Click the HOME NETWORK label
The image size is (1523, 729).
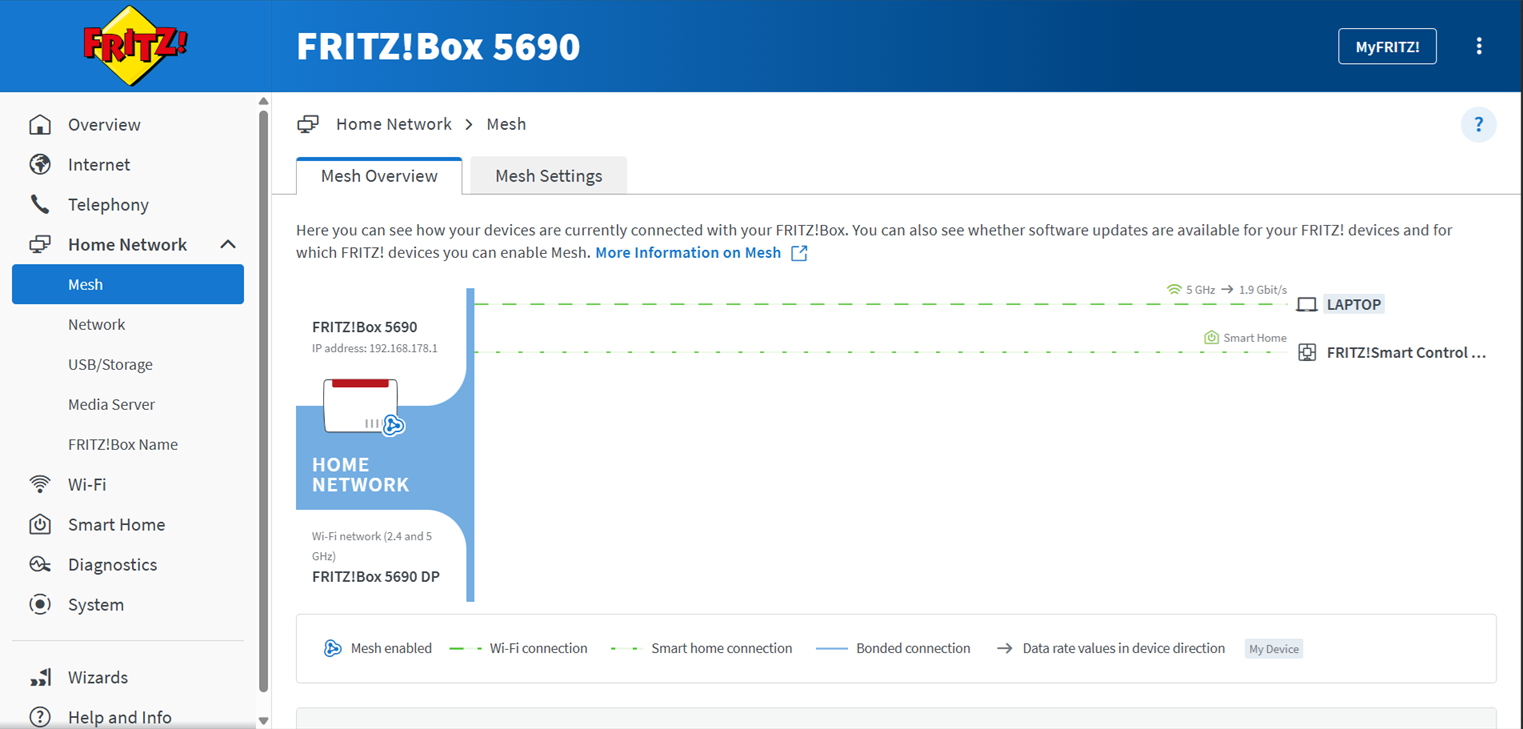(360, 475)
